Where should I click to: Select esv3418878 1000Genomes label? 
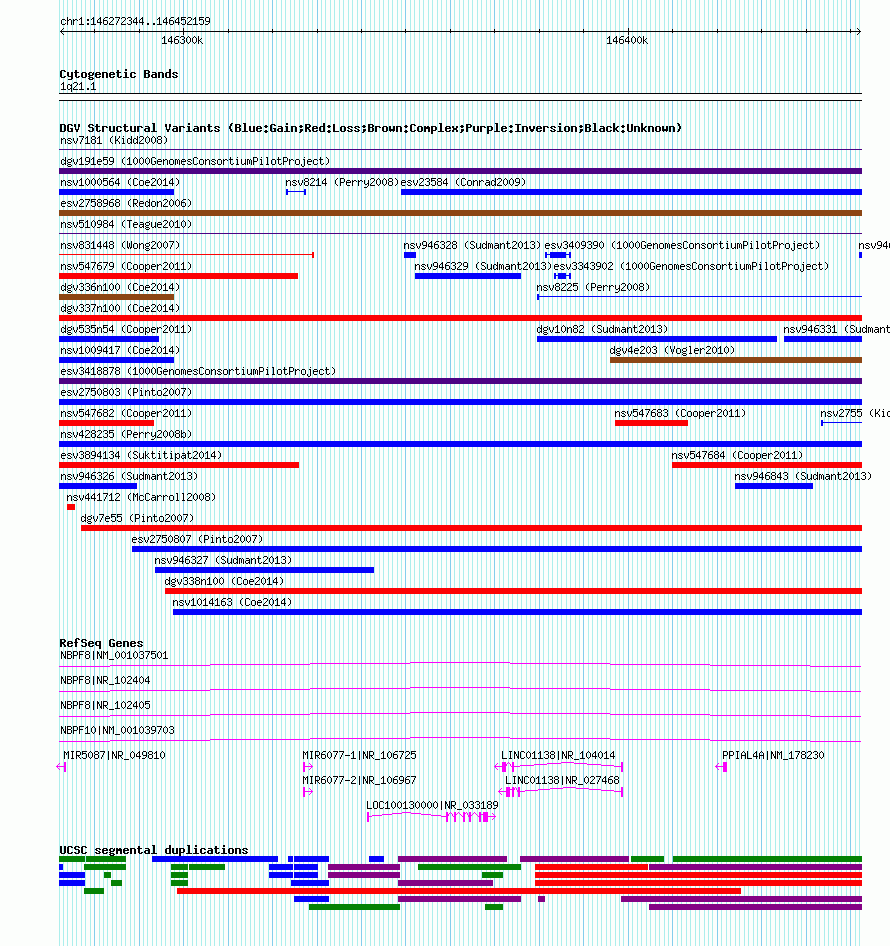[x=198, y=372]
